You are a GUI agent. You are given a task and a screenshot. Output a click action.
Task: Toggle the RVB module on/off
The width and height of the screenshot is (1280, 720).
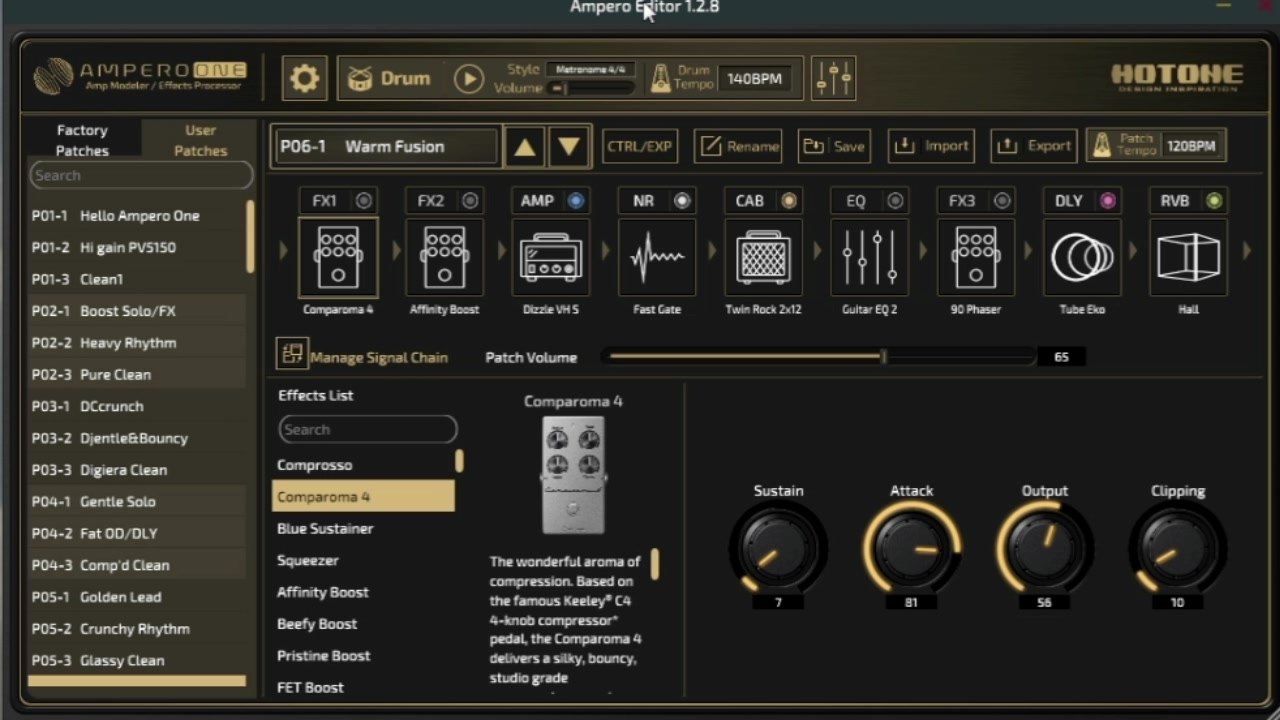1214,201
